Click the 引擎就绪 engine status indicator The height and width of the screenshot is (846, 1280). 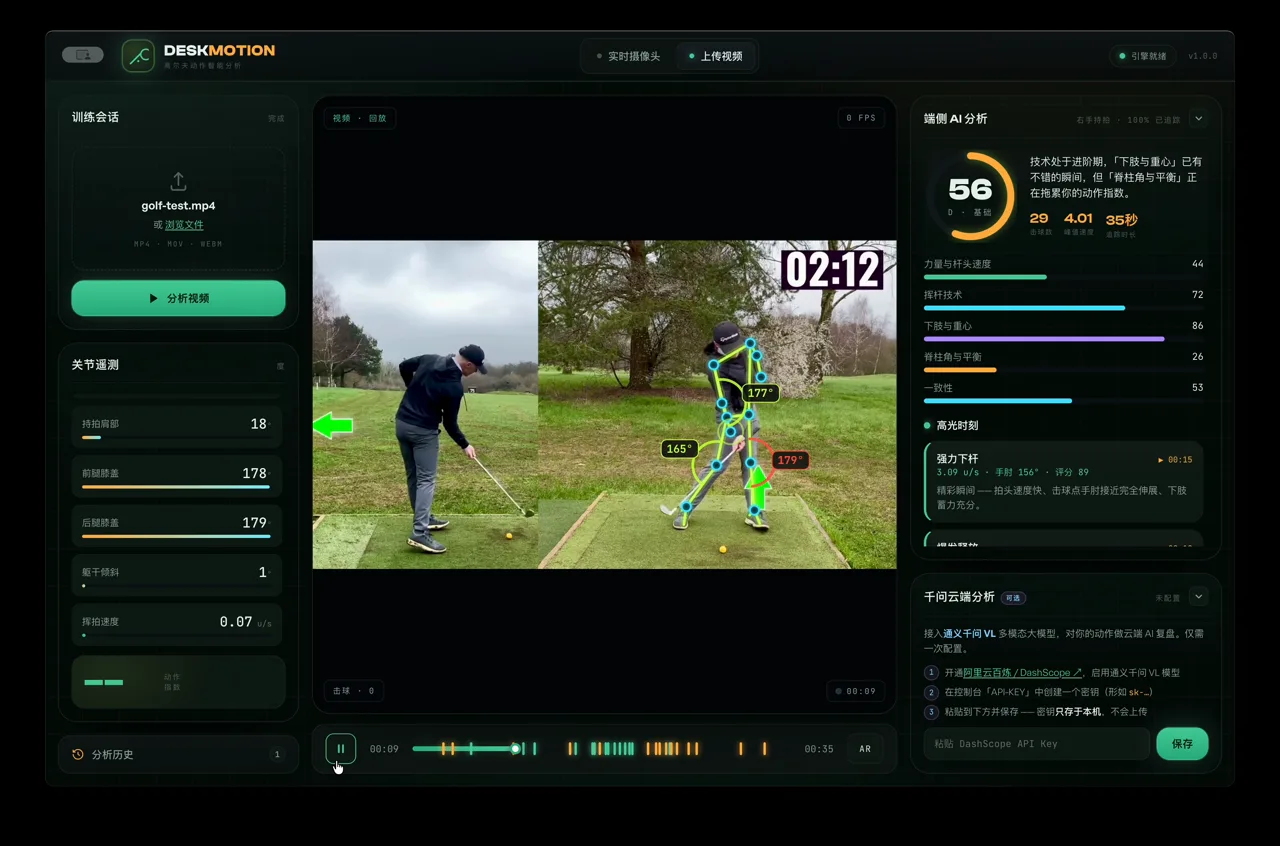(x=1142, y=56)
